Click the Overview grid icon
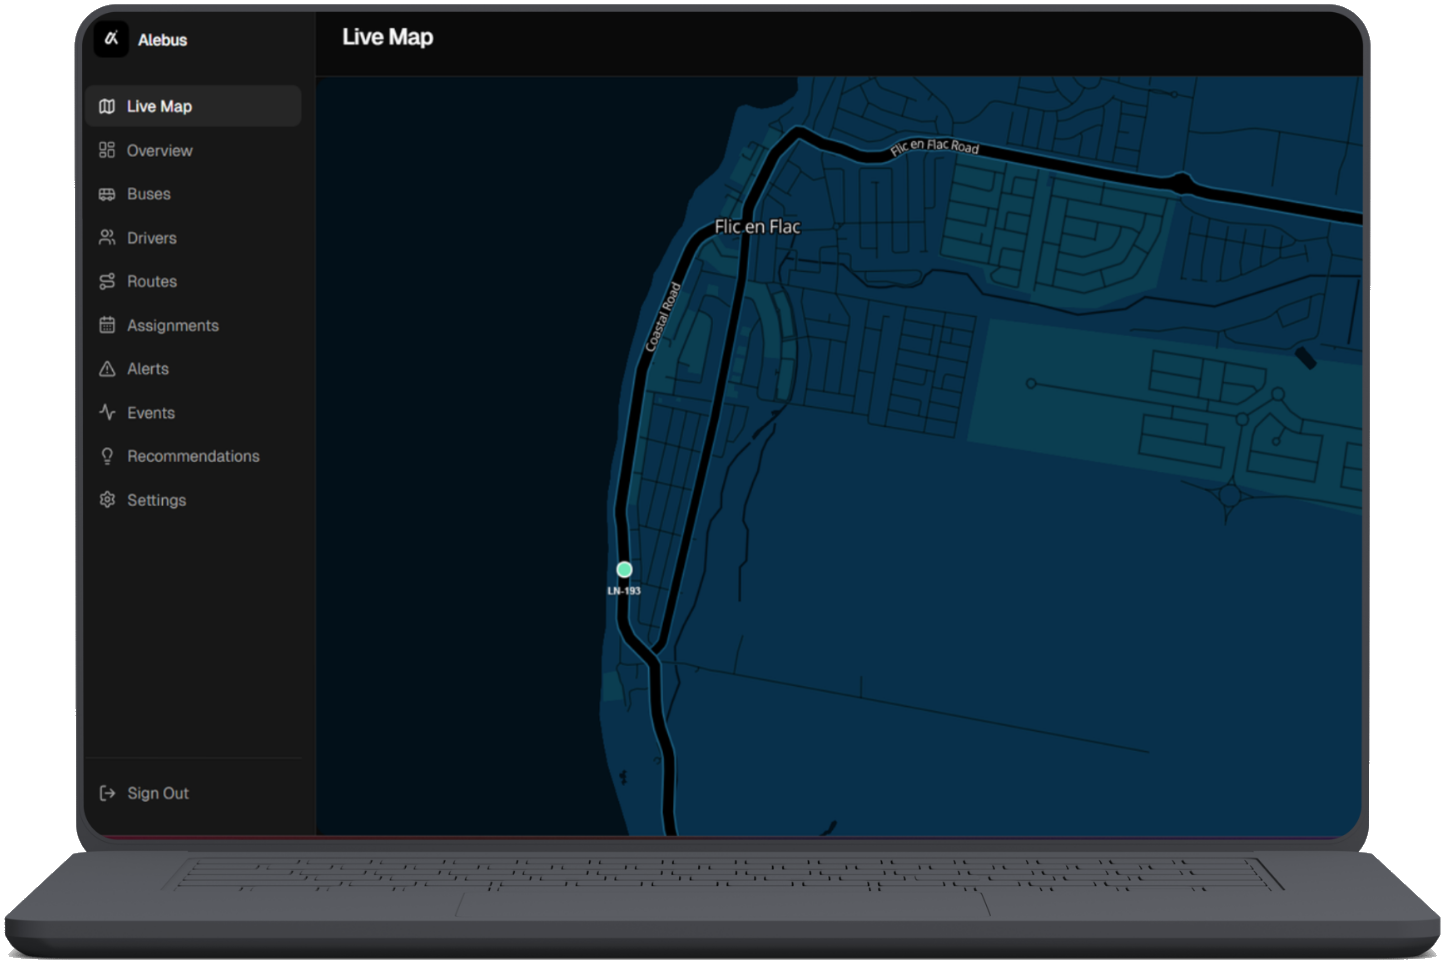1445x964 pixels. point(107,150)
